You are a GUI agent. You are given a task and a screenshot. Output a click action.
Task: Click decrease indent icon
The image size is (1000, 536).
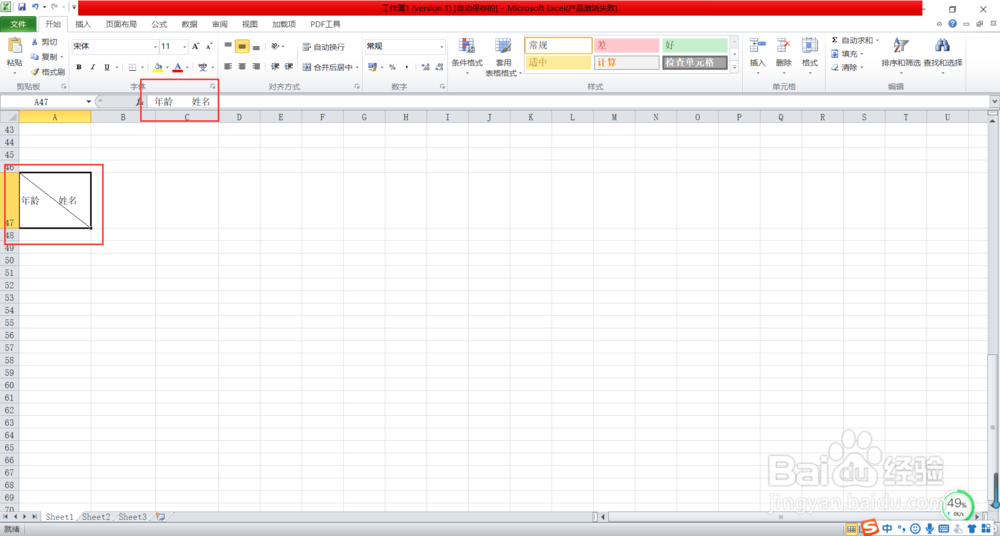pos(275,66)
